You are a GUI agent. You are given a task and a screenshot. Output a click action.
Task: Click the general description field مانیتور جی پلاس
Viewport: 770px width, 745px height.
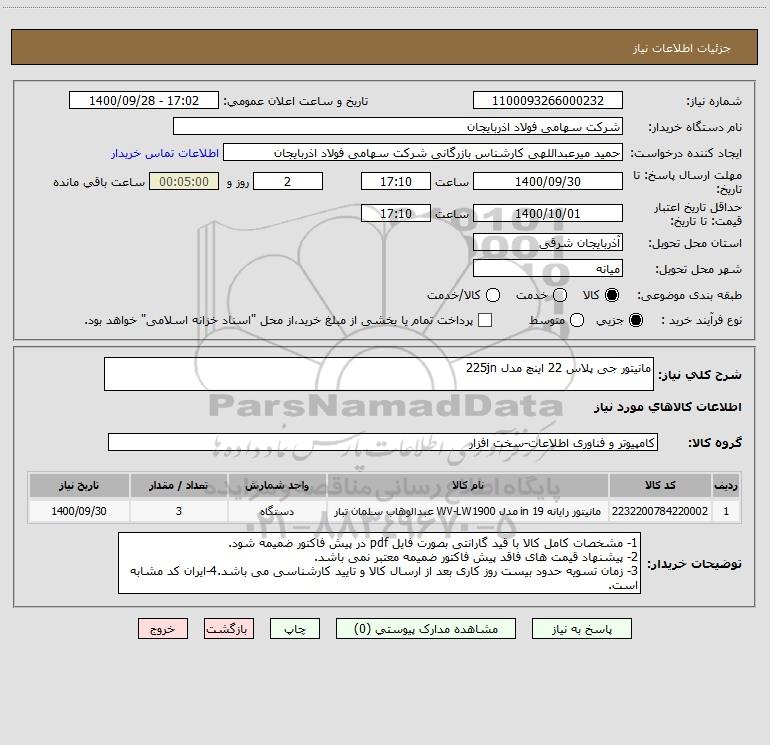[379, 374]
